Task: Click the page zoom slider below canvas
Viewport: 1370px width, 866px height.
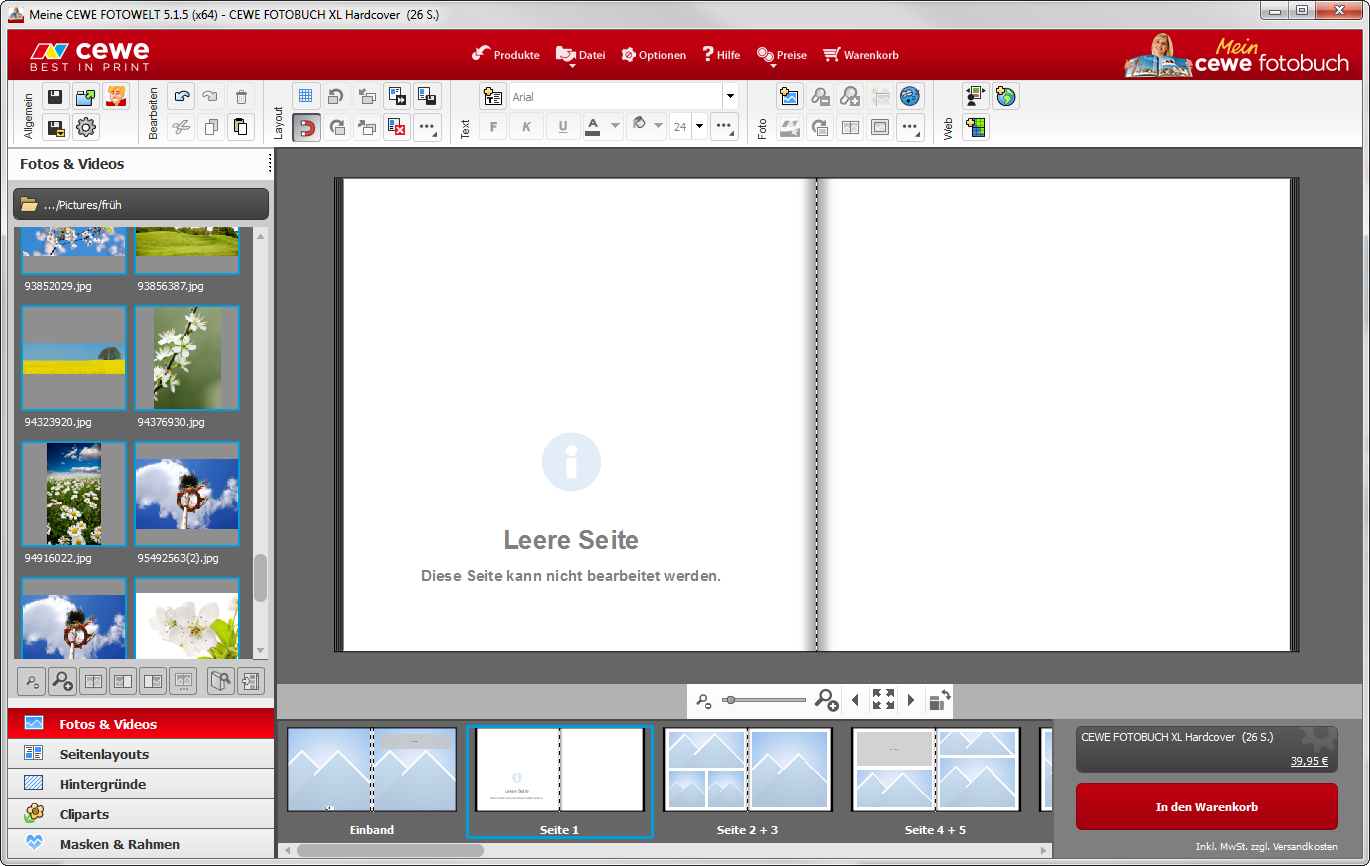Action: (765, 700)
